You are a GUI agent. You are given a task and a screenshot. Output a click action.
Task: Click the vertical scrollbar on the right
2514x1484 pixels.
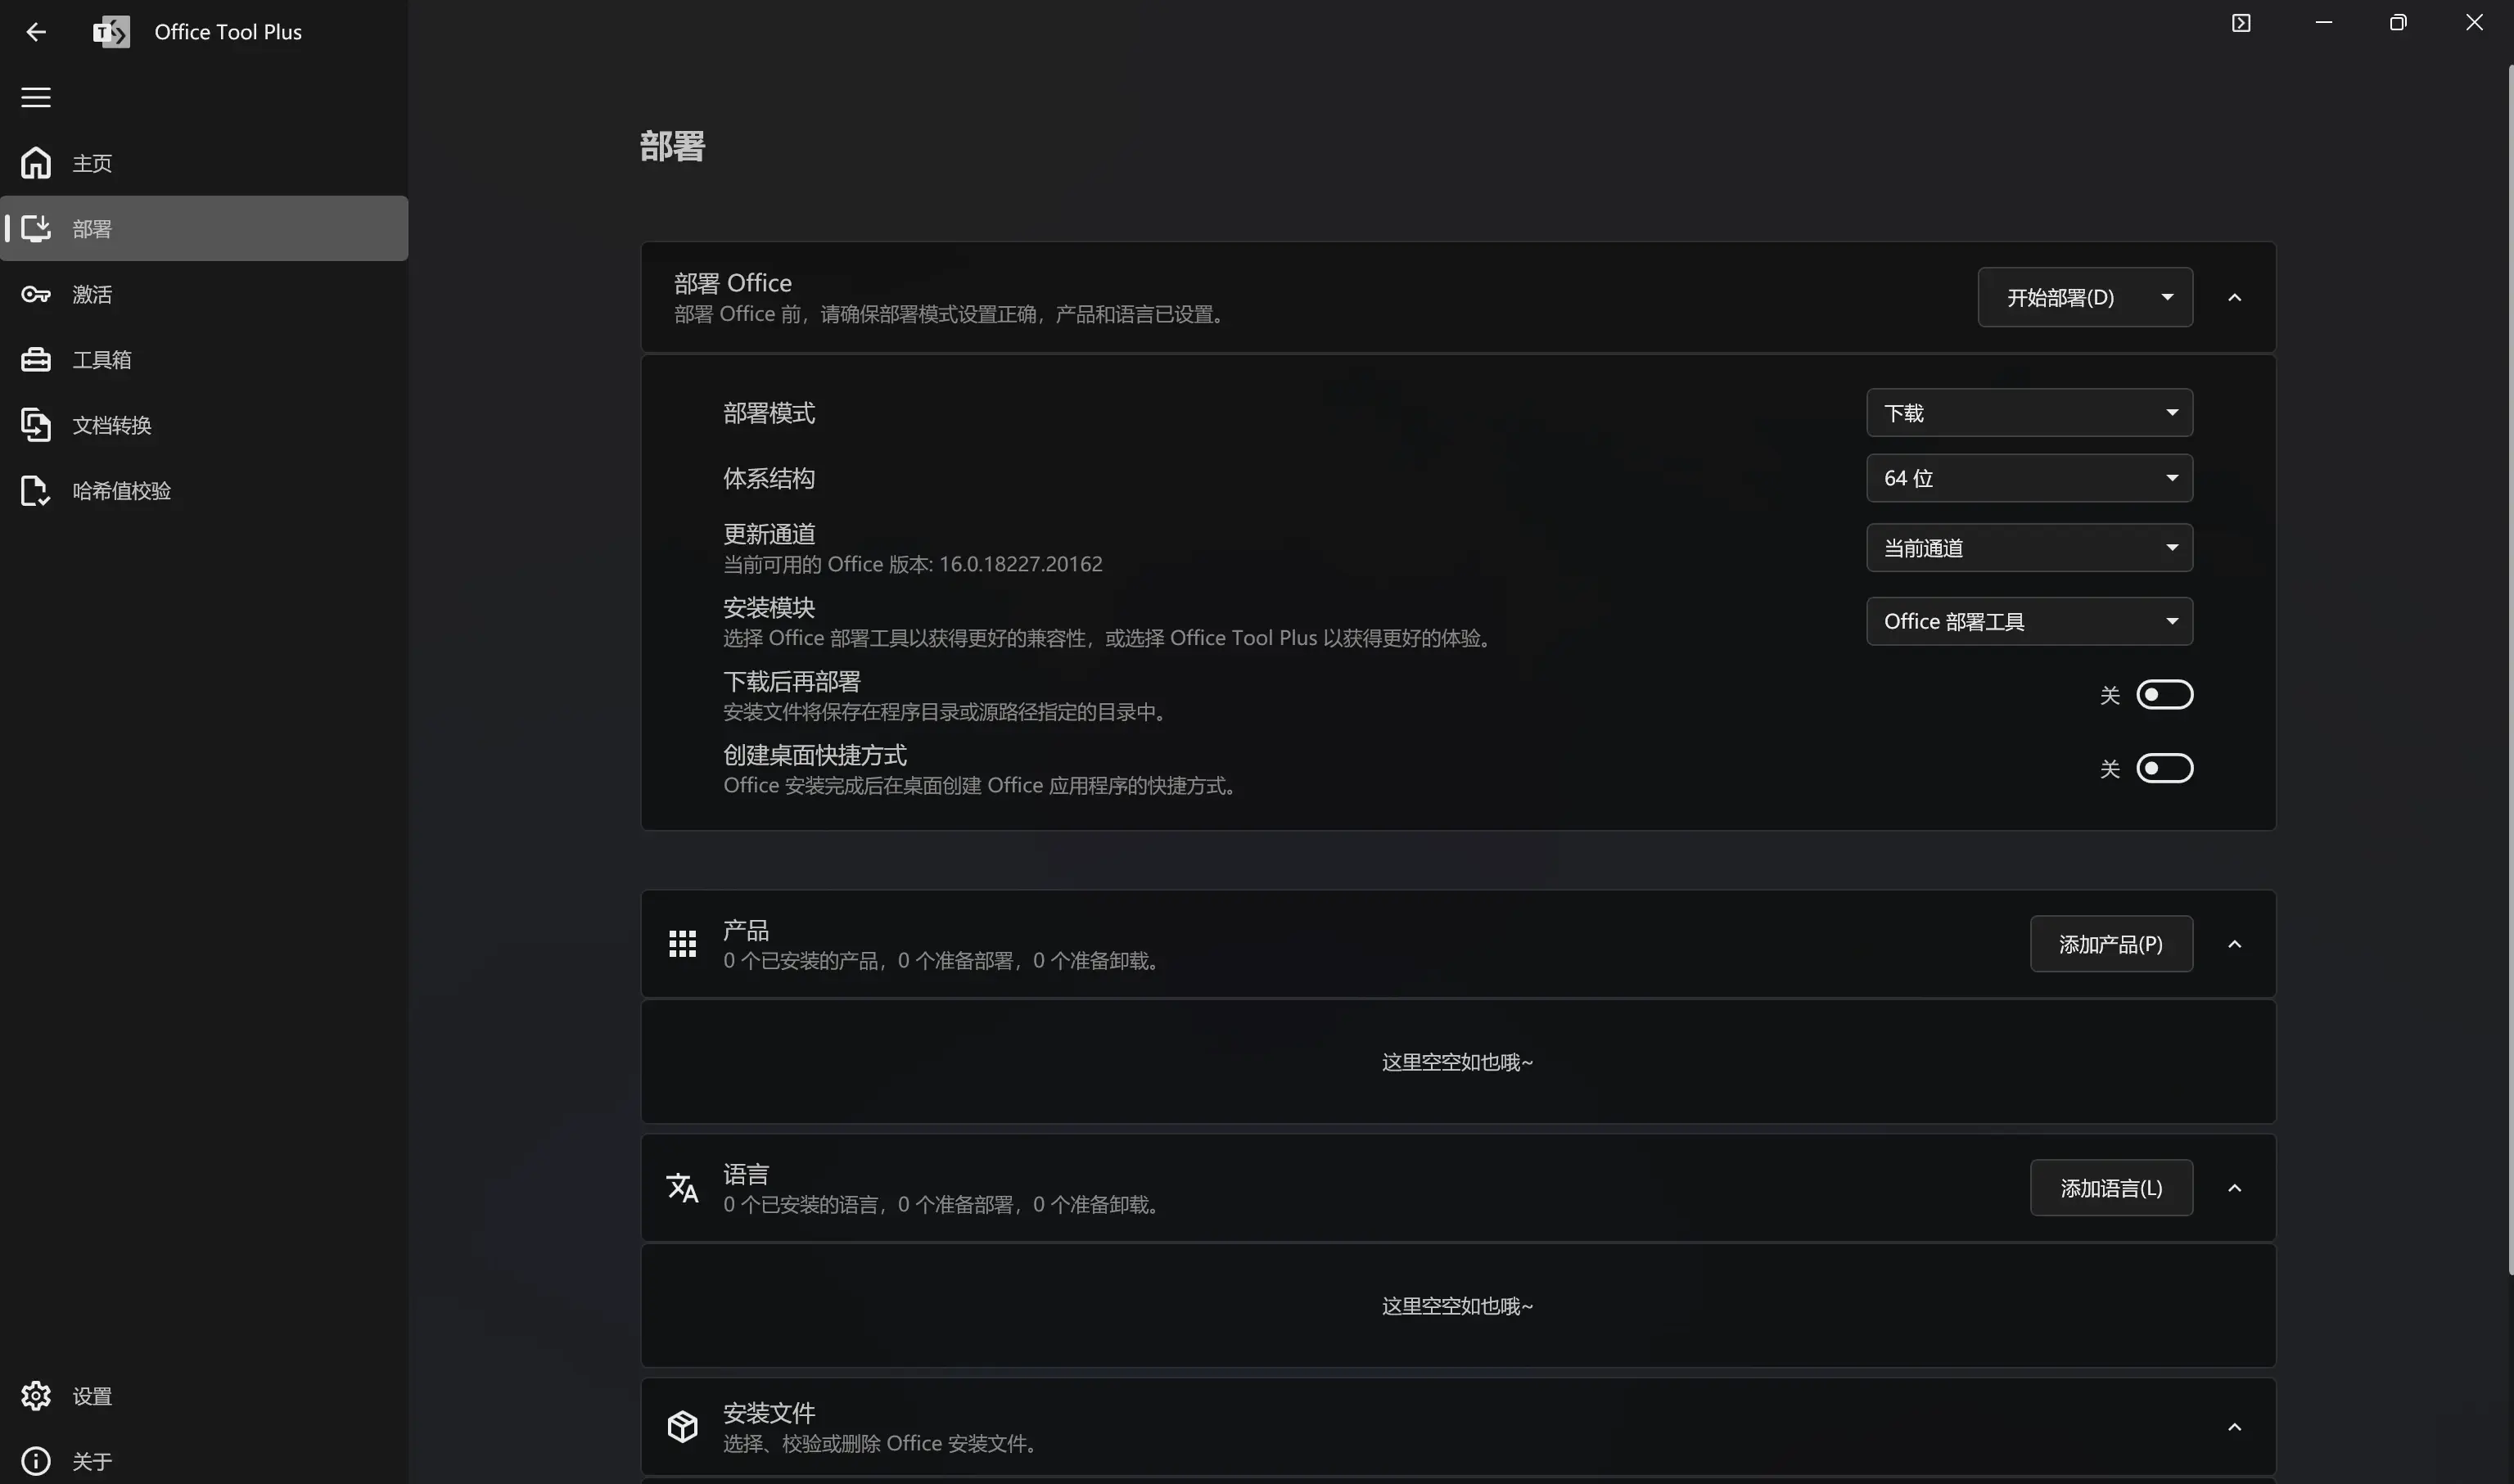(2509, 670)
